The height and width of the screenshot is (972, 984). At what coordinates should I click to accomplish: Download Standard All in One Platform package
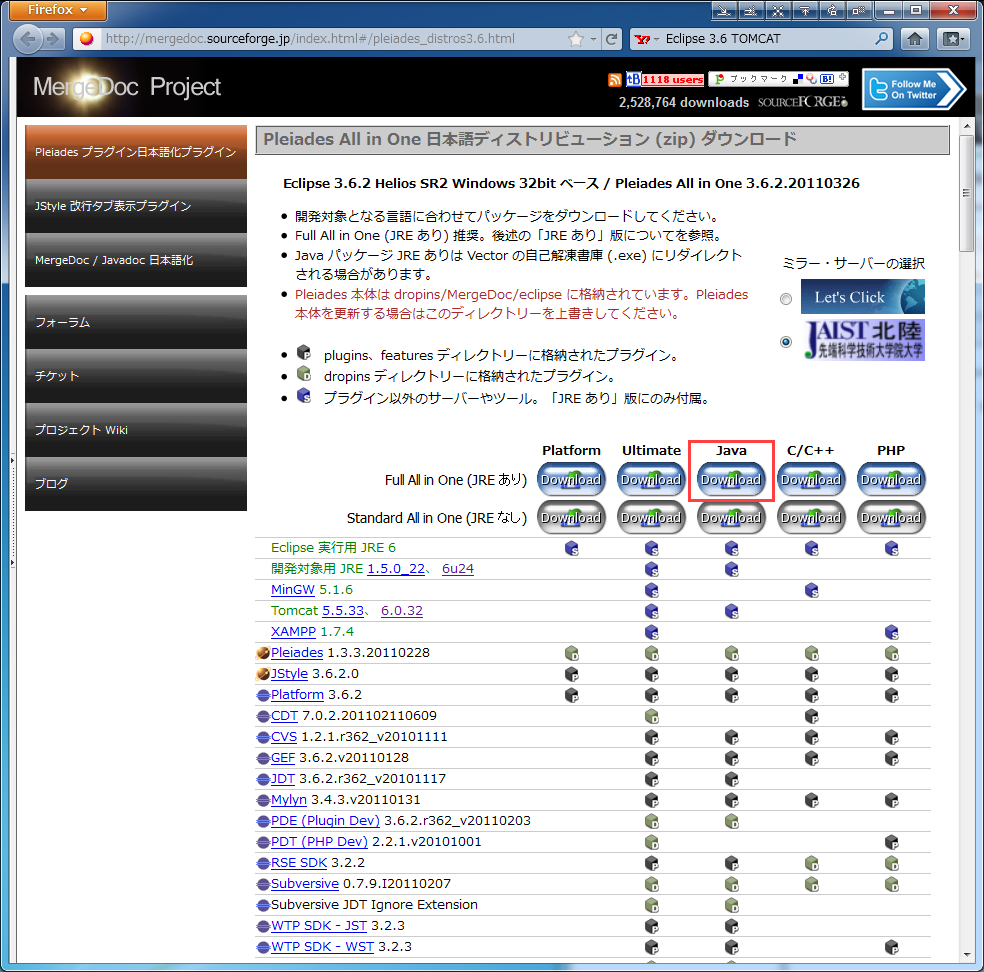coord(571,518)
